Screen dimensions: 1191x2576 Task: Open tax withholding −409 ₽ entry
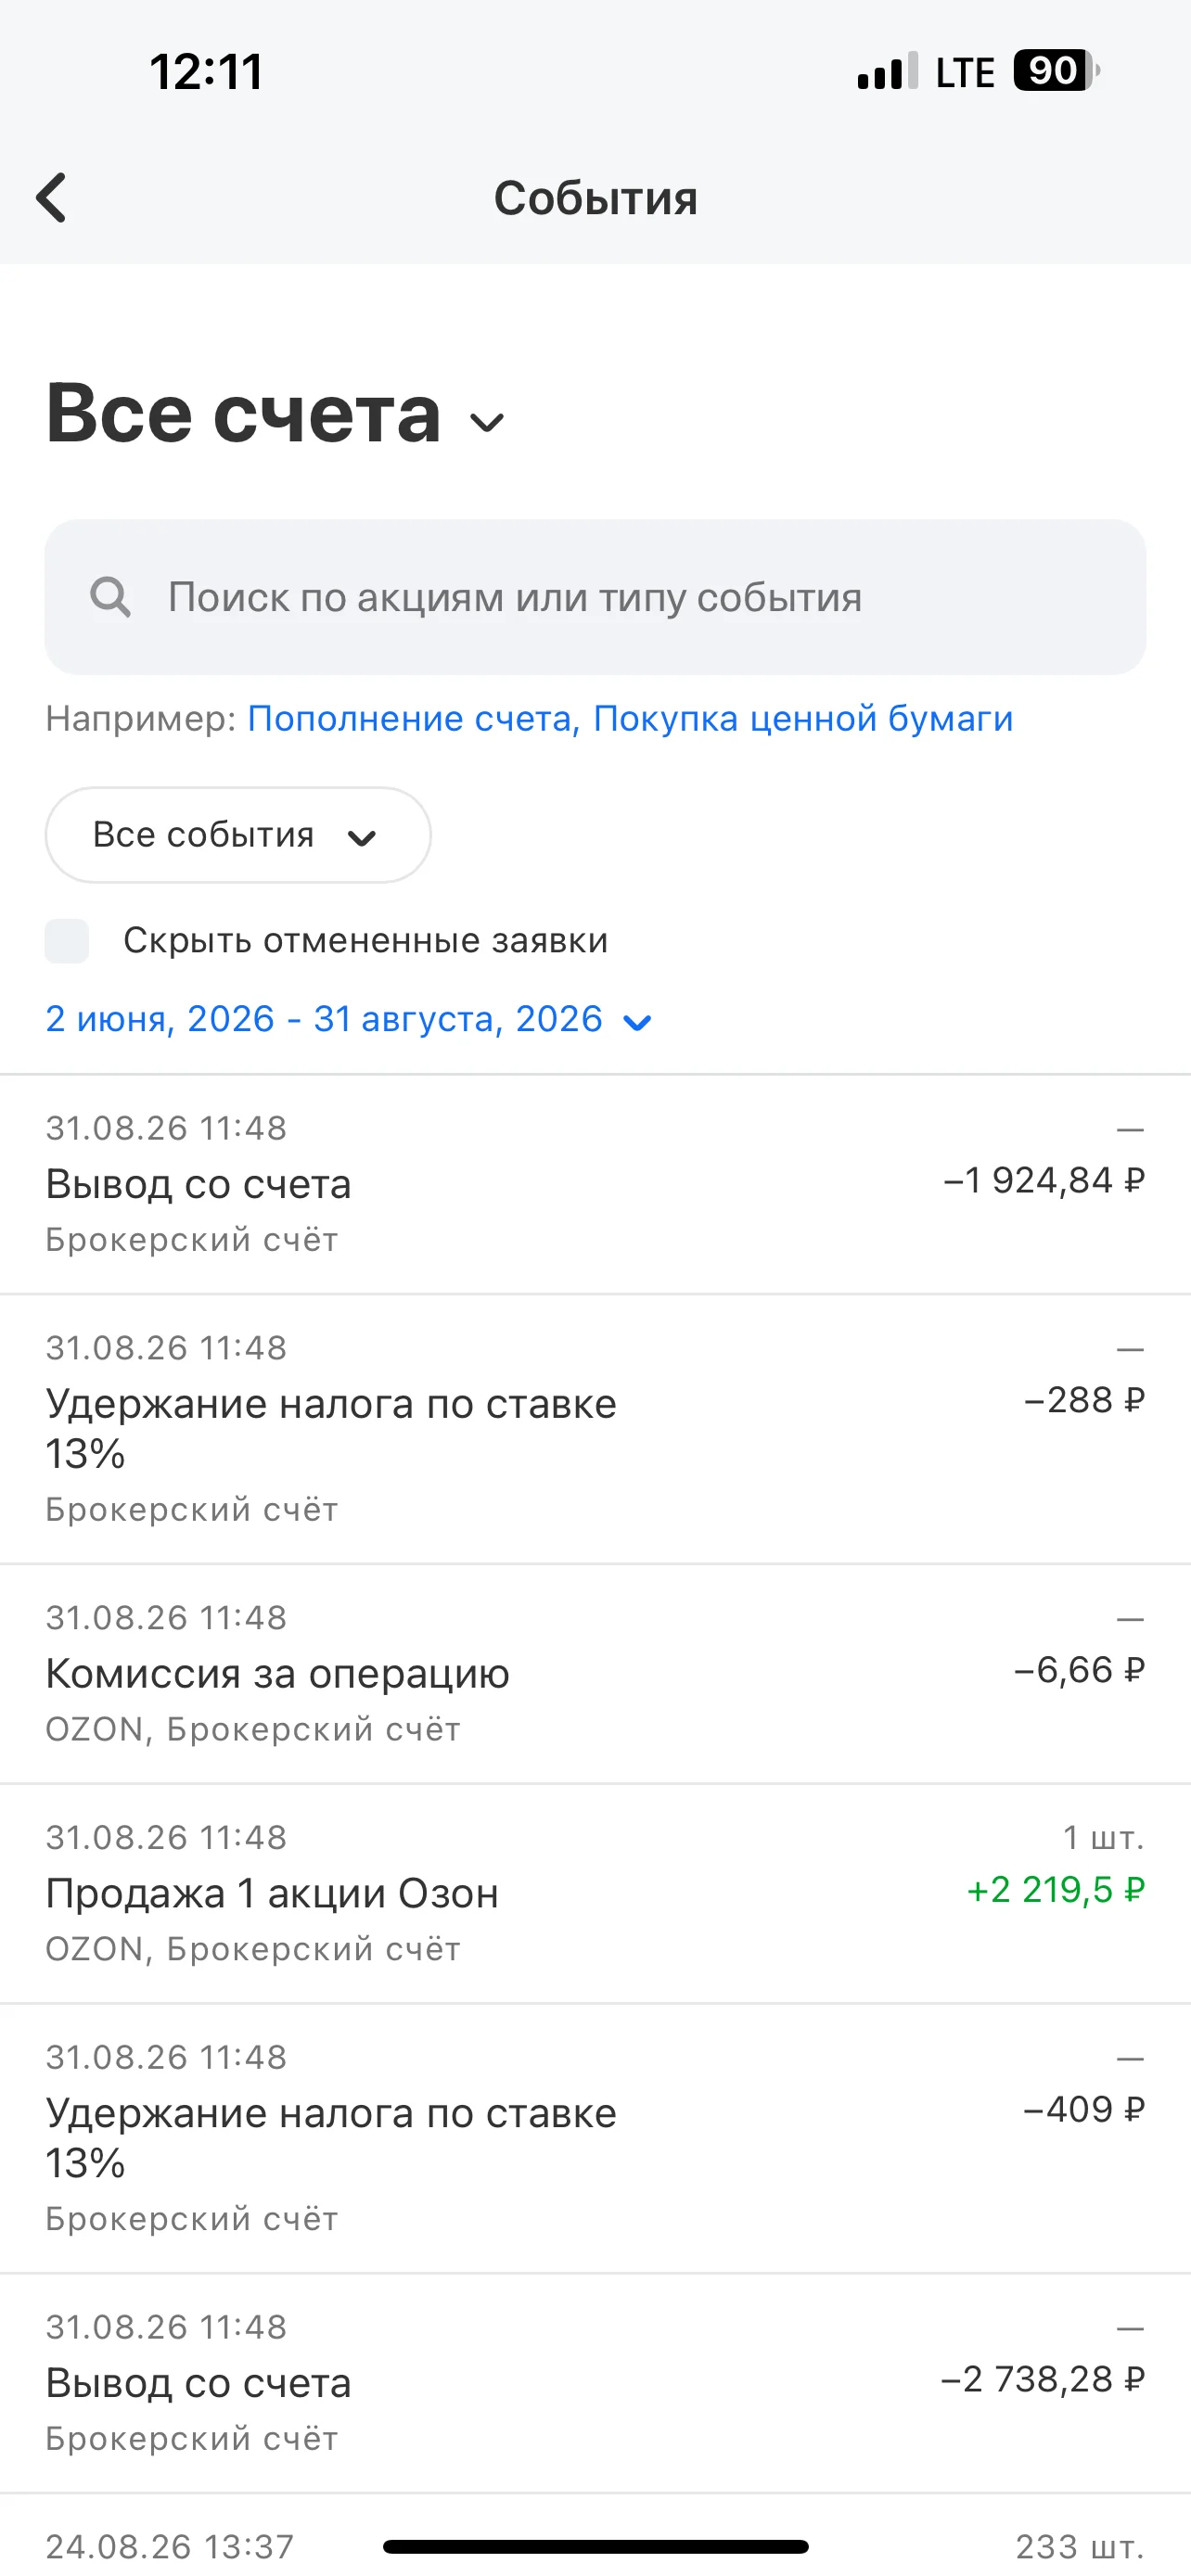tap(595, 2139)
